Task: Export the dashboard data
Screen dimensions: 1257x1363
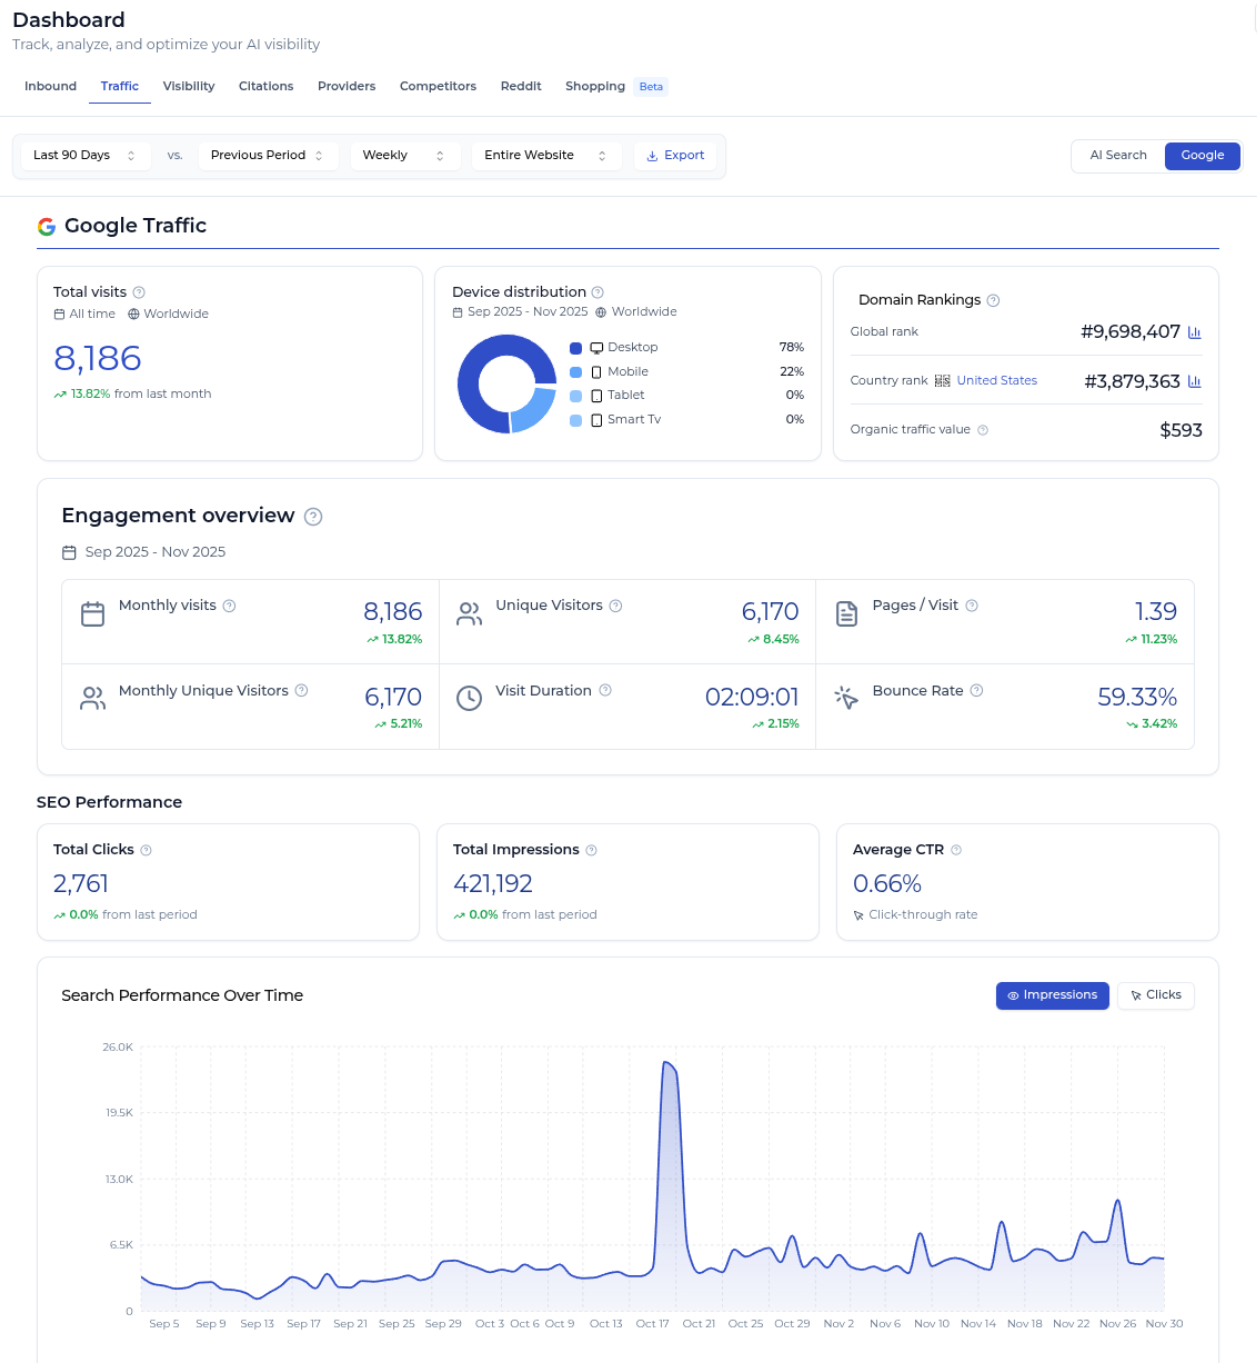Action: [x=675, y=155]
